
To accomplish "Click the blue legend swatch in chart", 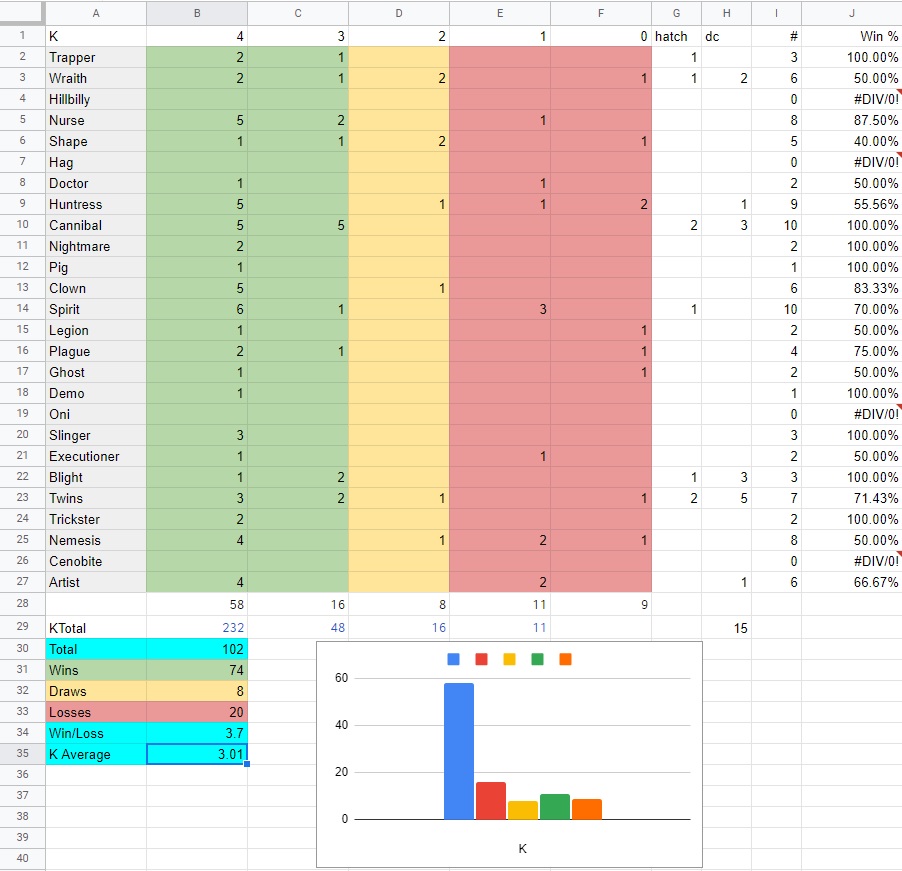I will [x=453, y=659].
